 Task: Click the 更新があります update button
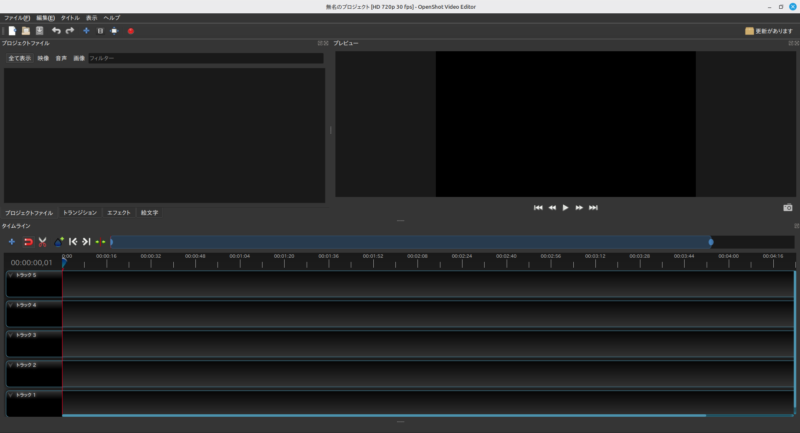point(769,31)
